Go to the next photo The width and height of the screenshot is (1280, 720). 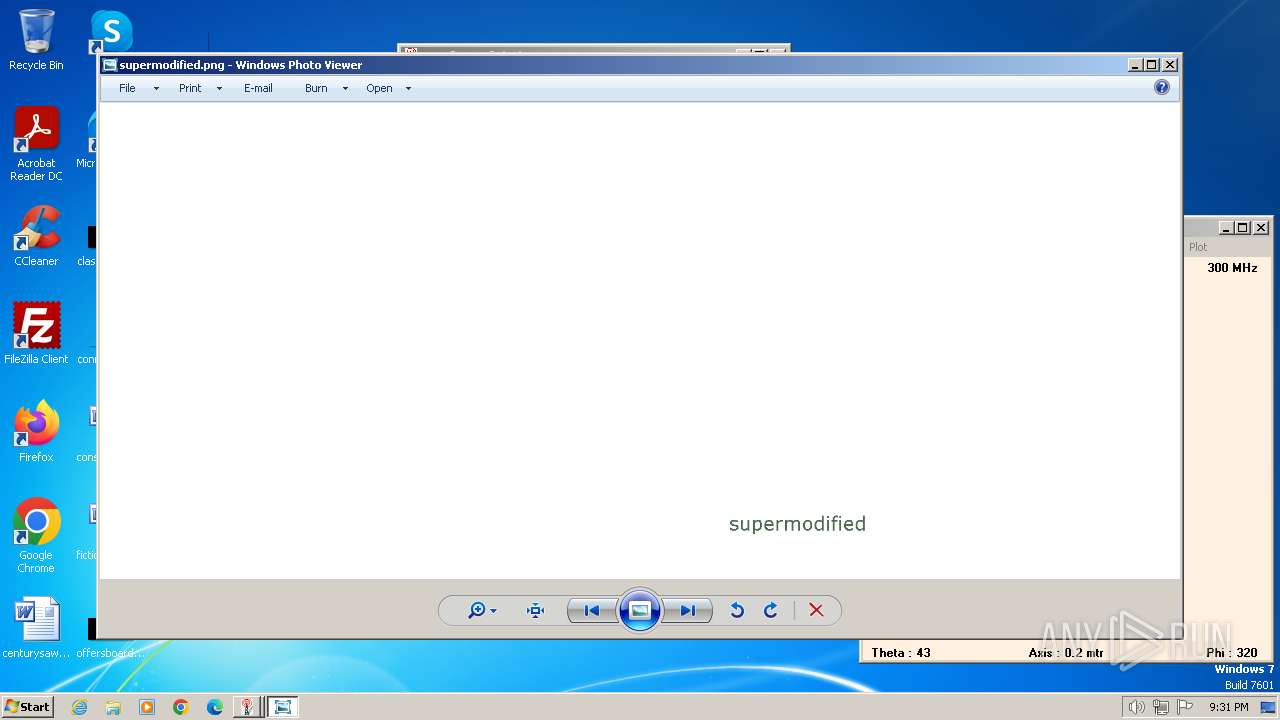688,610
